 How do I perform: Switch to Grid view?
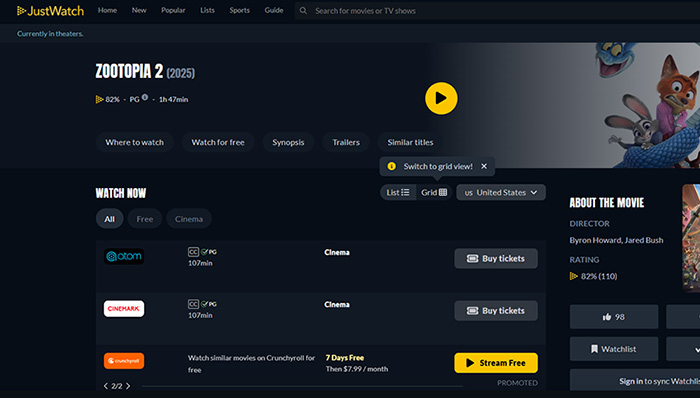point(434,192)
